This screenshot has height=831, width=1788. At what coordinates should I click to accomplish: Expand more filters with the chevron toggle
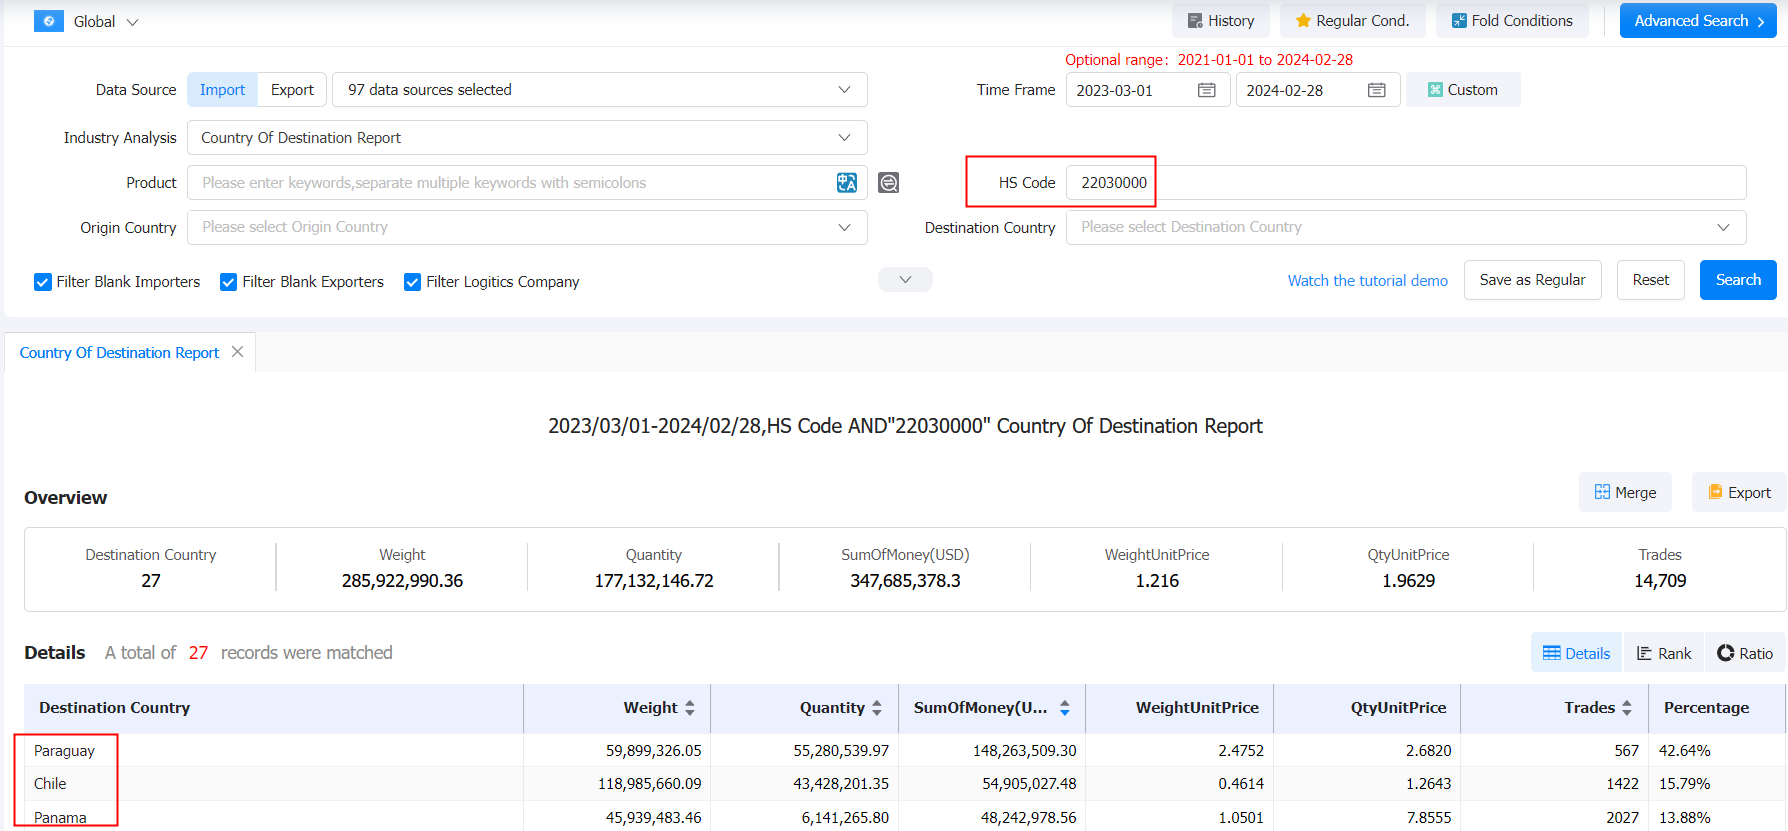[x=905, y=280]
